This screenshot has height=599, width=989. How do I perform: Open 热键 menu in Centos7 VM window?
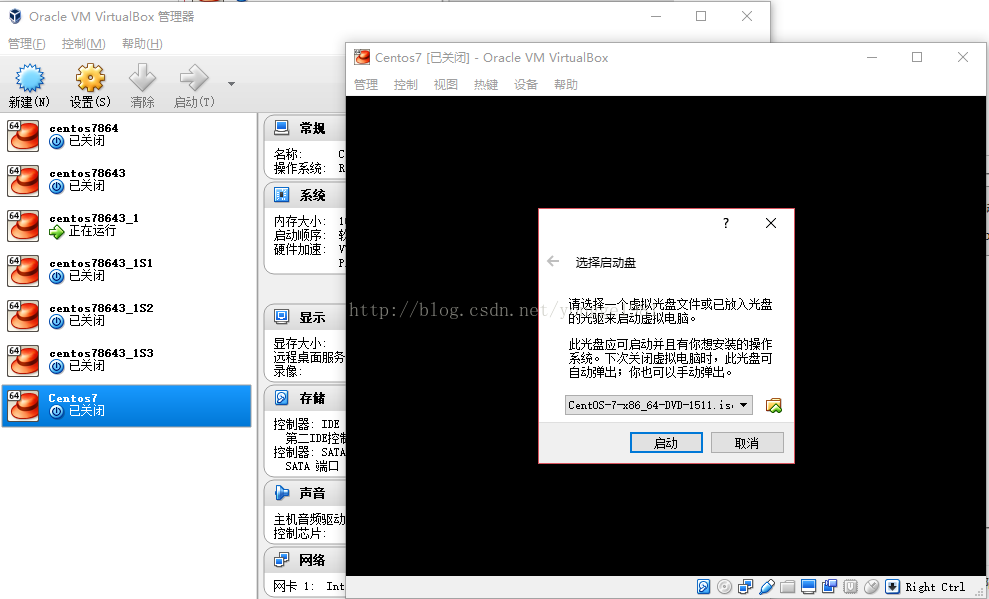pos(486,84)
